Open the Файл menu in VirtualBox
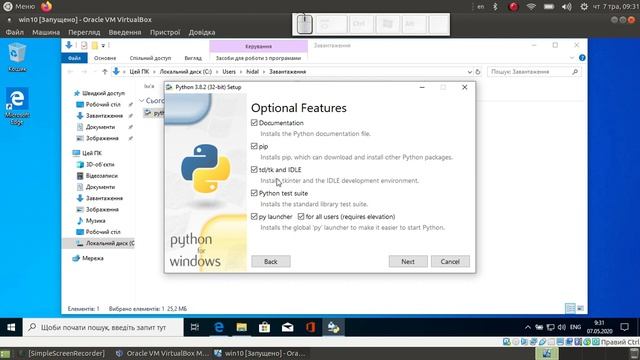The width and height of the screenshot is (640, 360). coord(15,32)
